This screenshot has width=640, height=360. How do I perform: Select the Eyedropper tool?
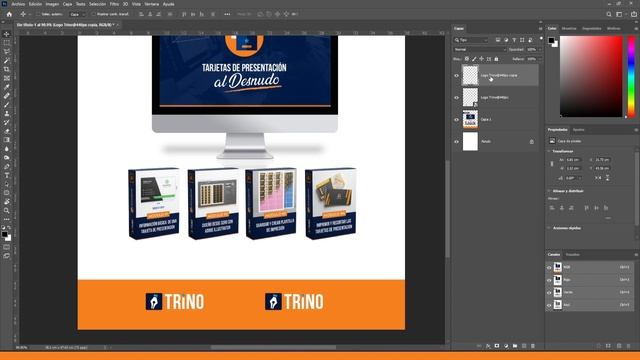point(7,87)
